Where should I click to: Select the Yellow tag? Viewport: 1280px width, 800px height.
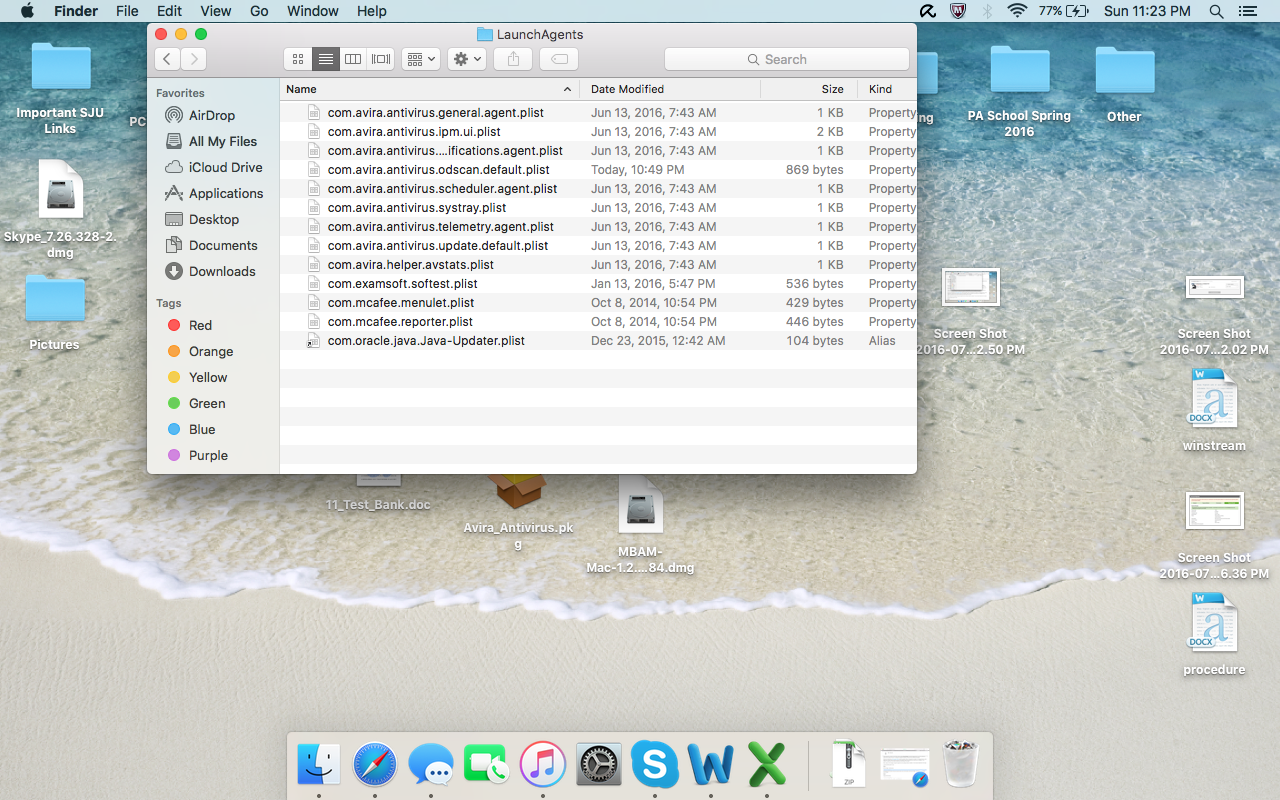coord(200,377)
